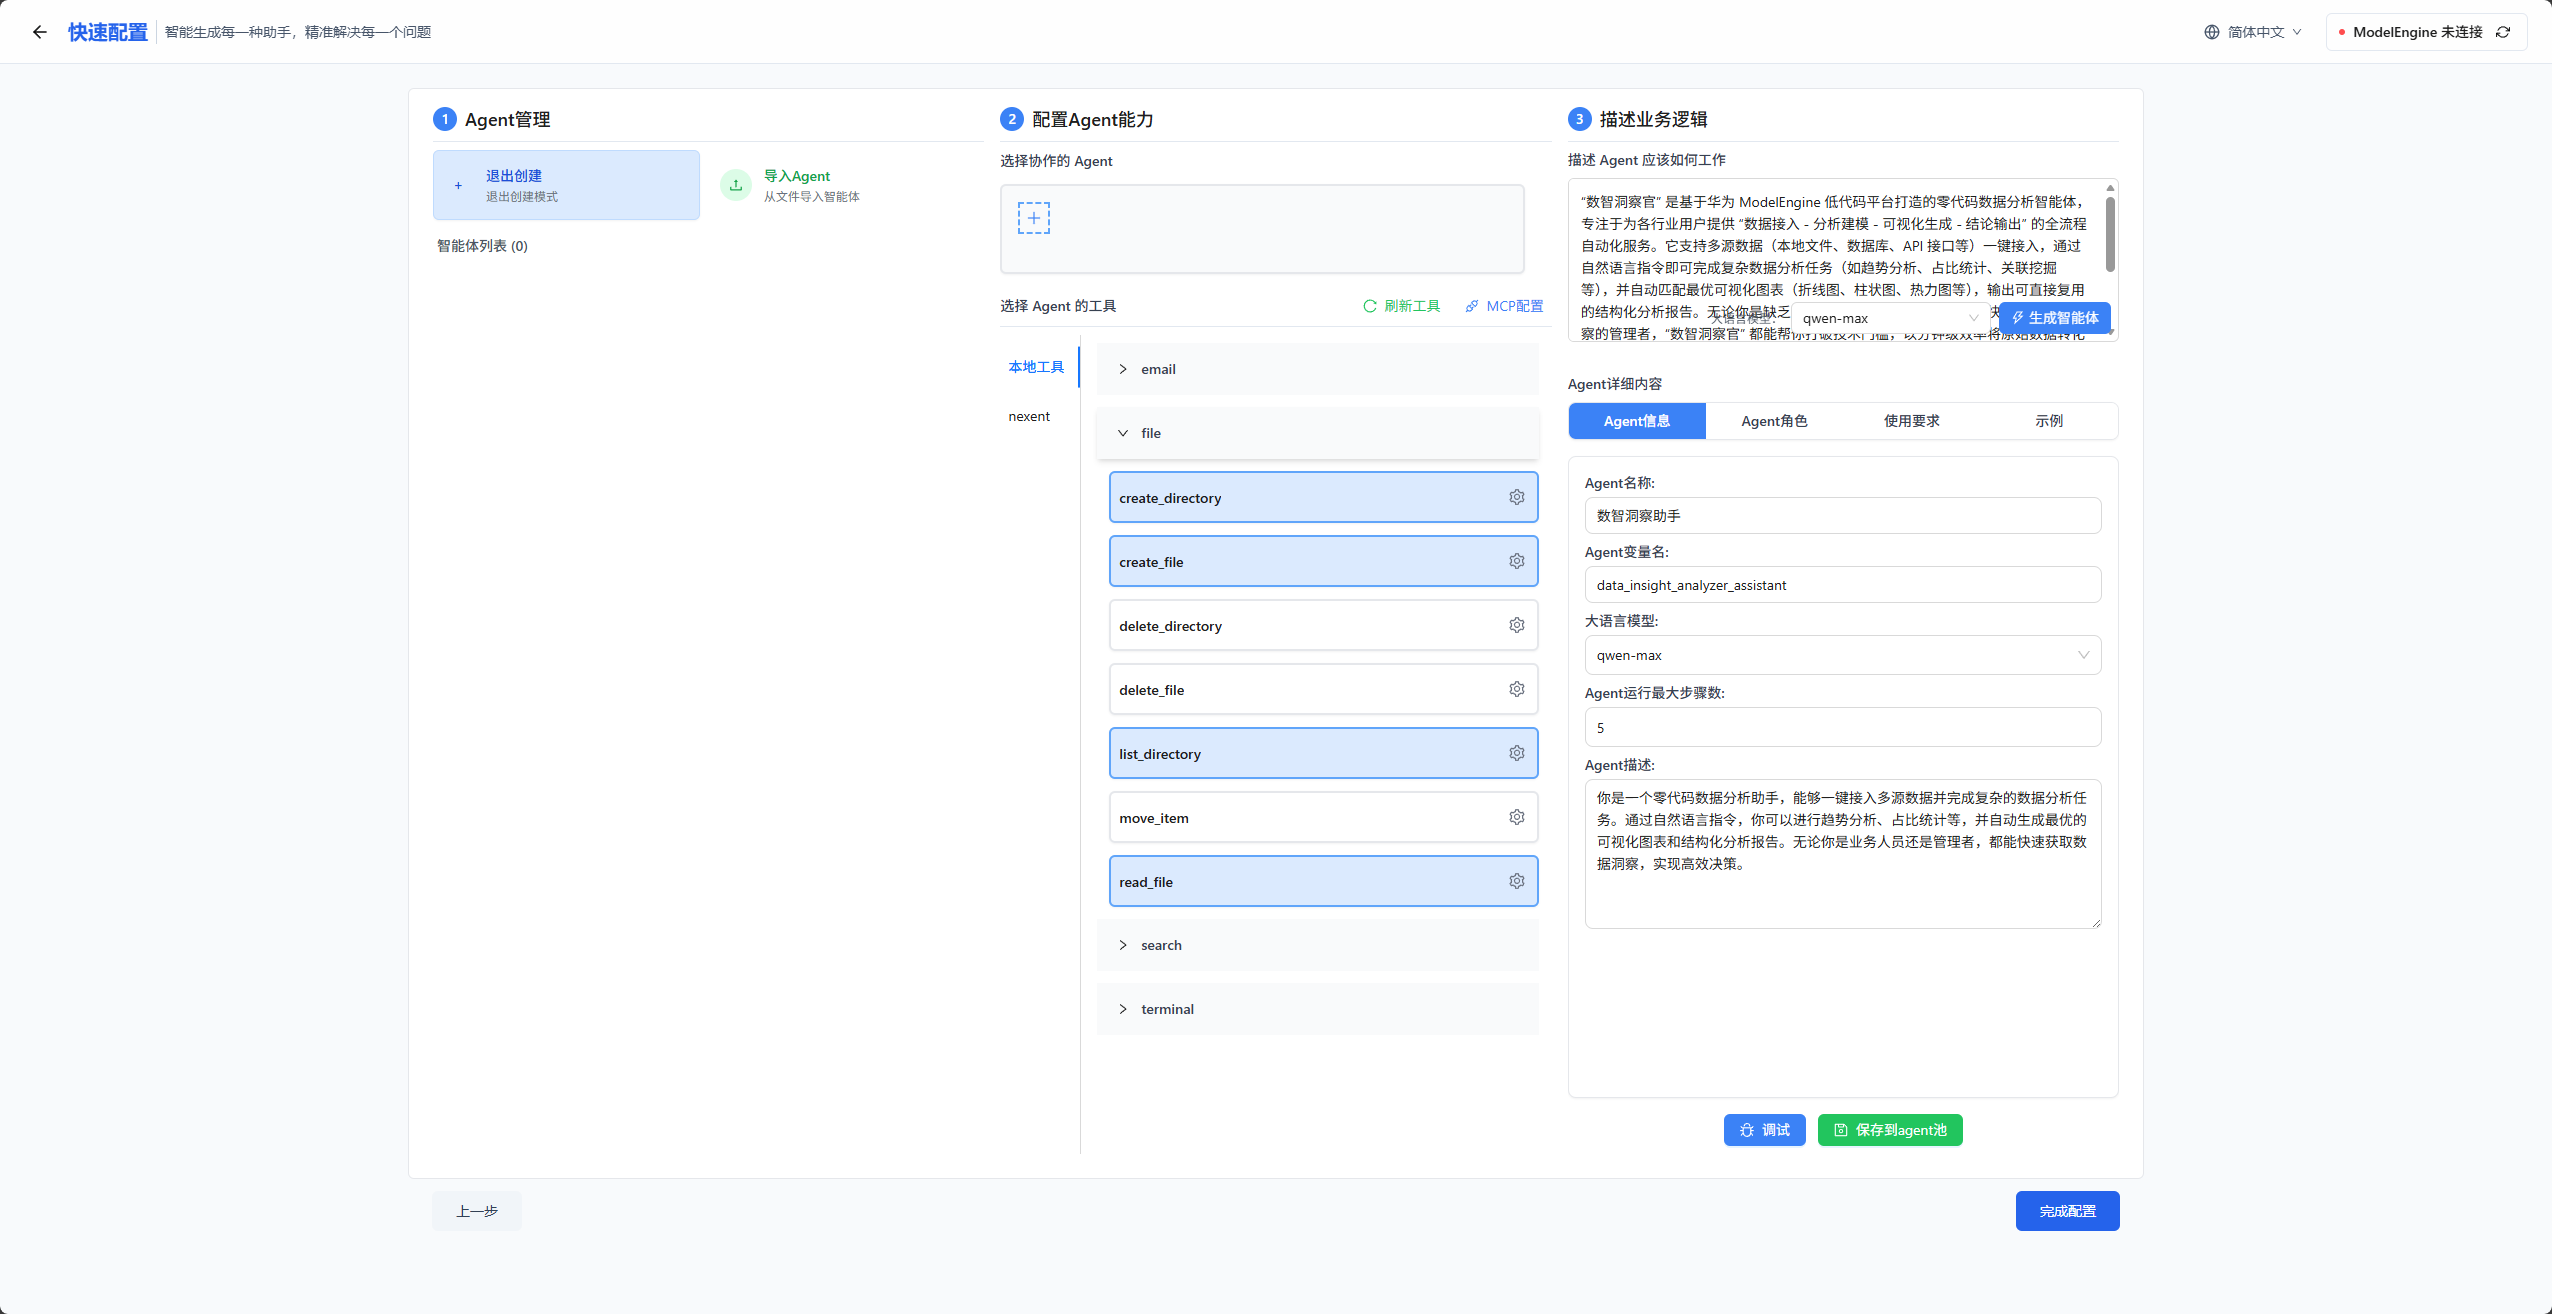Click the 刷新工具 refresh icon
This screenshot has width=2552, height=1314.
[1370, 306]
